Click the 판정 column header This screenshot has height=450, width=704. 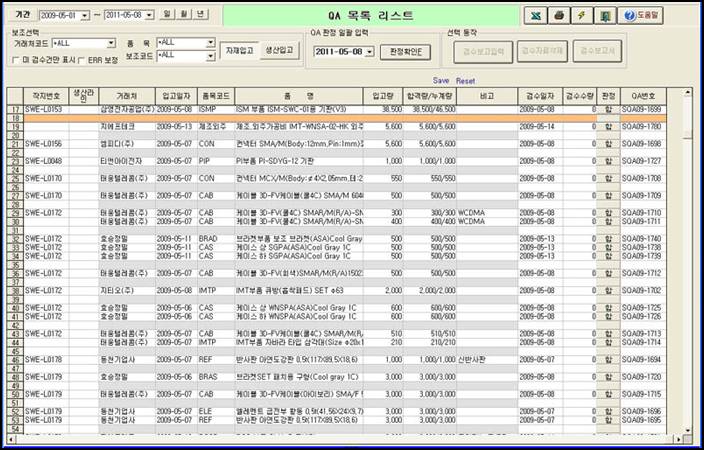(x=608, y=96)
